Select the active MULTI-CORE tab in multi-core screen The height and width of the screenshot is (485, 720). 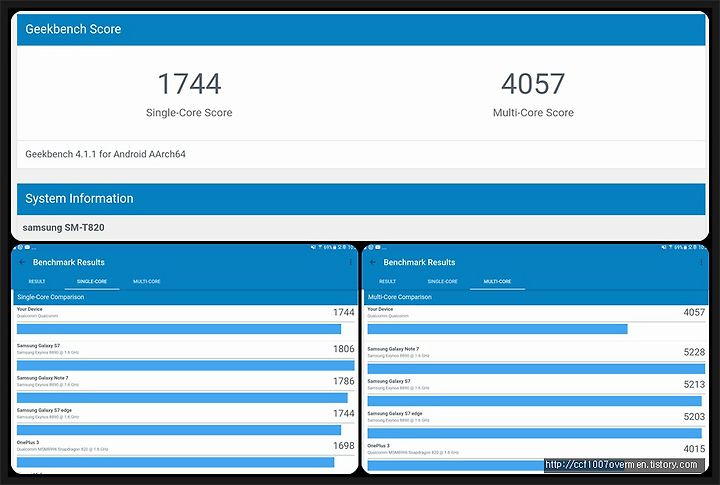(497, 281)
